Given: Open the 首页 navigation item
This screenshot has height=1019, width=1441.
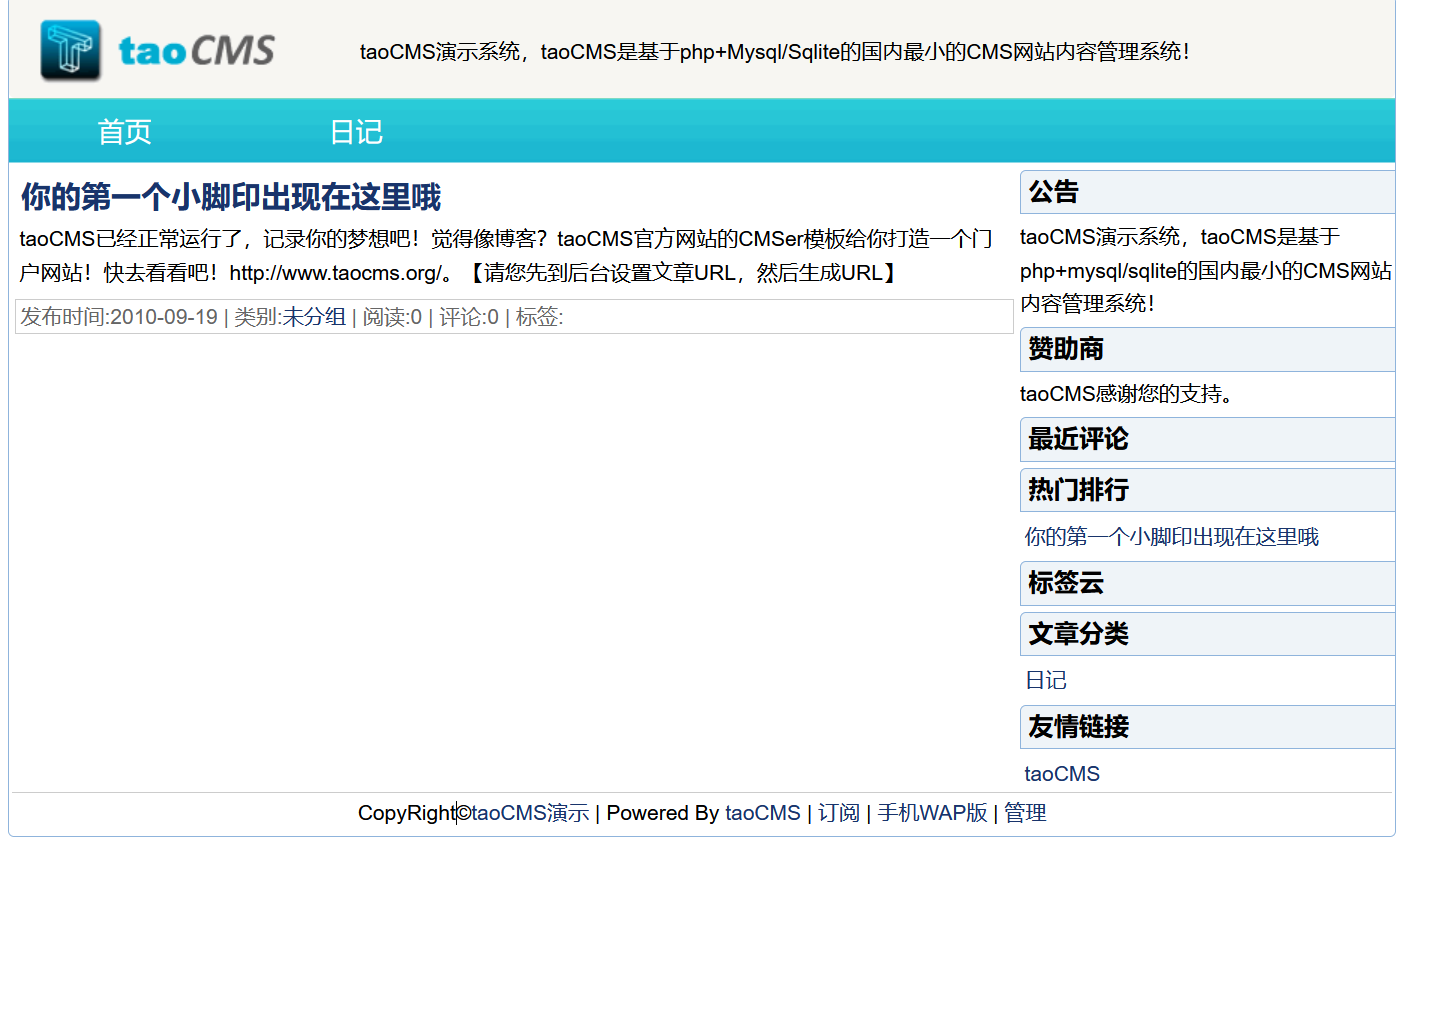Looking at the screenshot, I should [x=124, y=131].
